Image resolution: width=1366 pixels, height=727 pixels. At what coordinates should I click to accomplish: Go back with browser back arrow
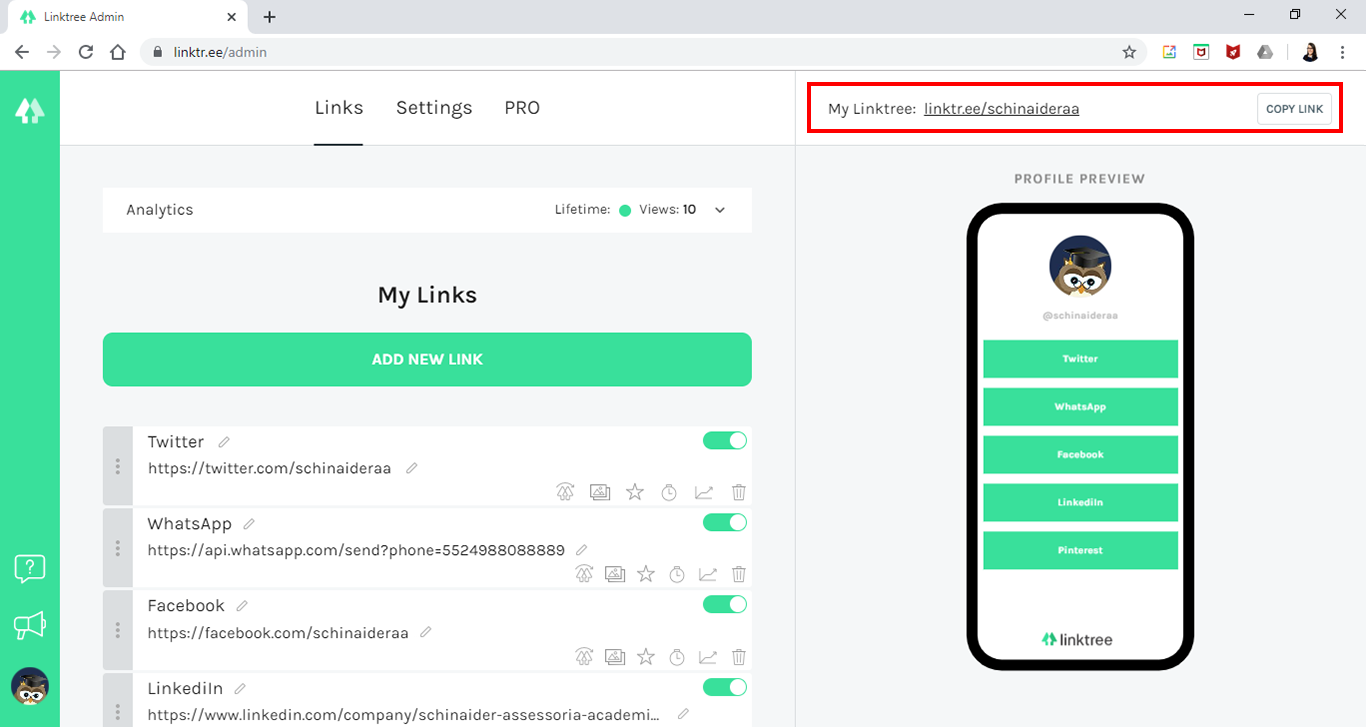(x=22, y=52)
